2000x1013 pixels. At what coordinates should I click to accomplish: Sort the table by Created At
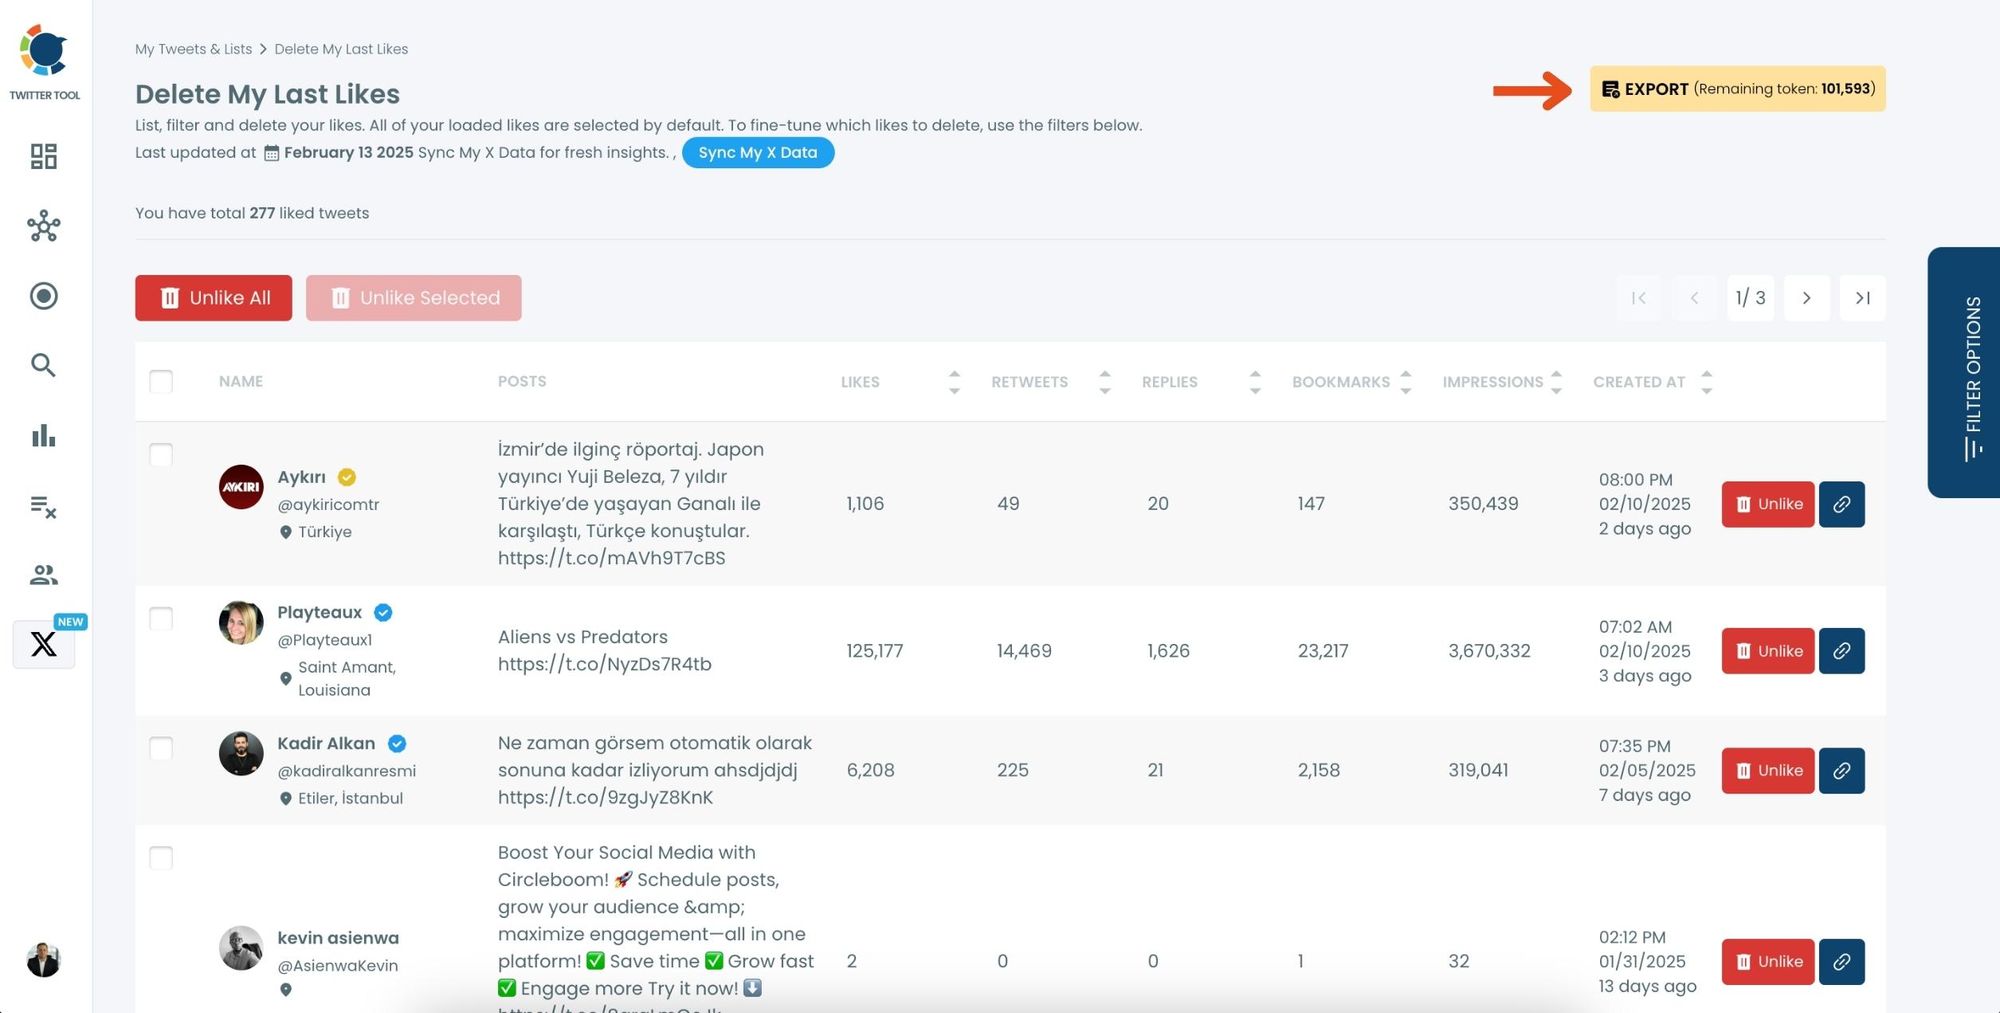tap(1707, 382)
